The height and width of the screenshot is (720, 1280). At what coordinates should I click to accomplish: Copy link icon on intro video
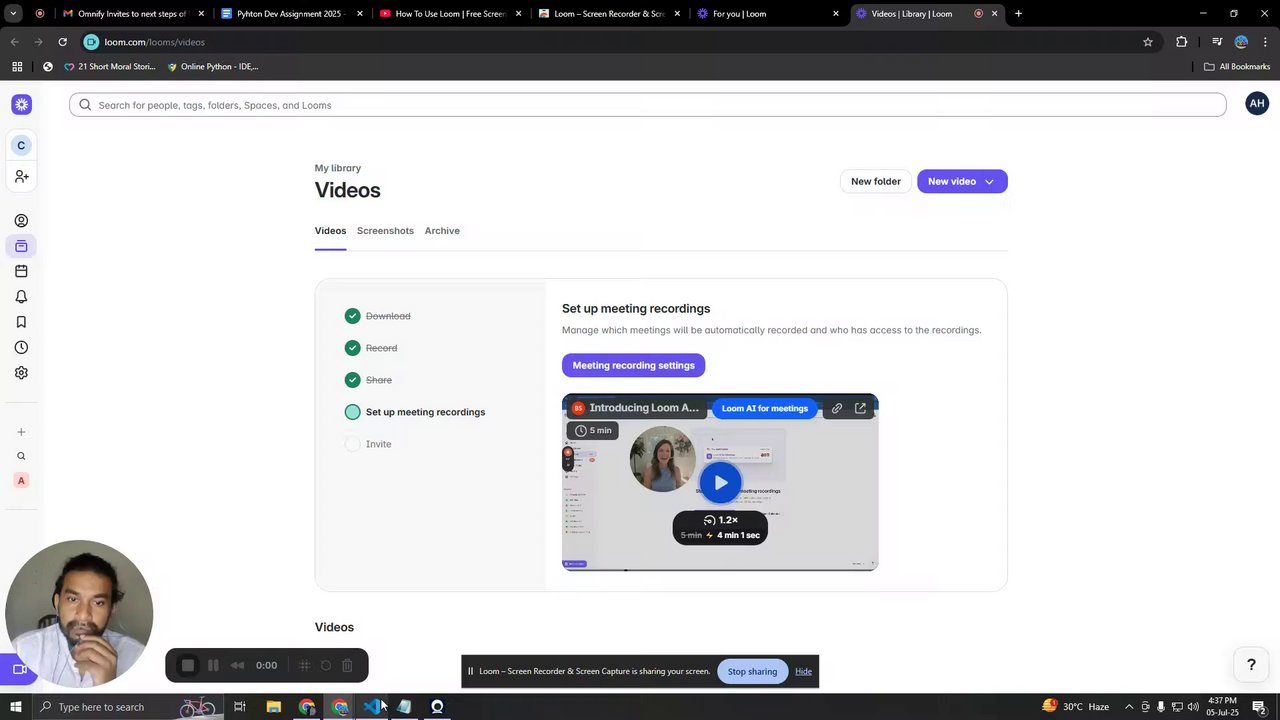tap(837, 408)
